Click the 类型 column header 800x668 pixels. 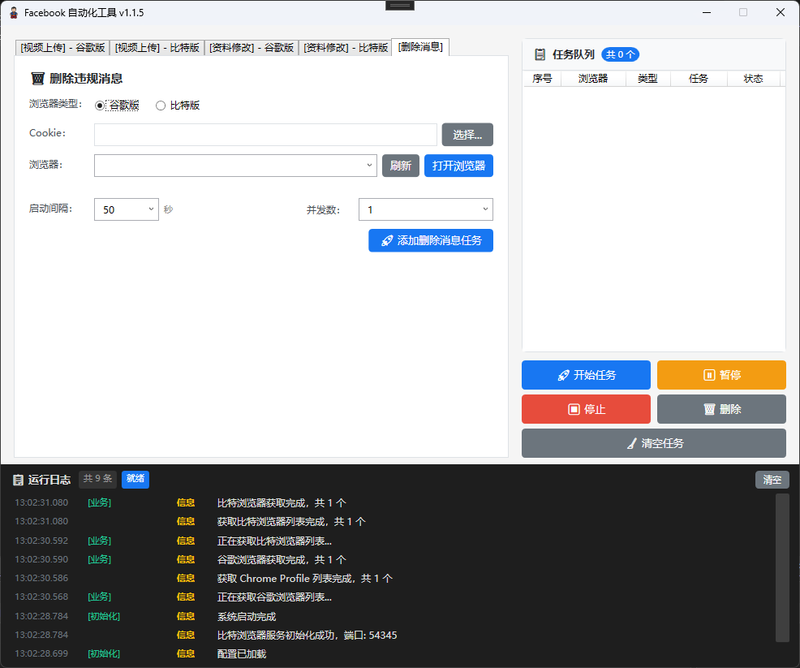(x=647, y=79)
